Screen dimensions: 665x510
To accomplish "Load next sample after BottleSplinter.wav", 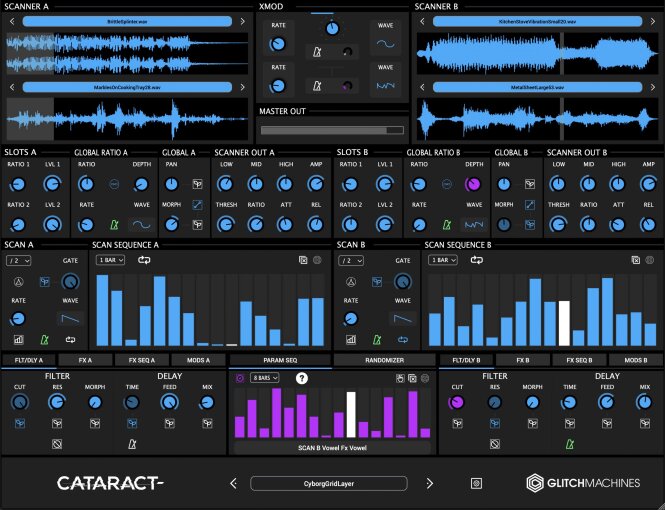I will point(242,21).
